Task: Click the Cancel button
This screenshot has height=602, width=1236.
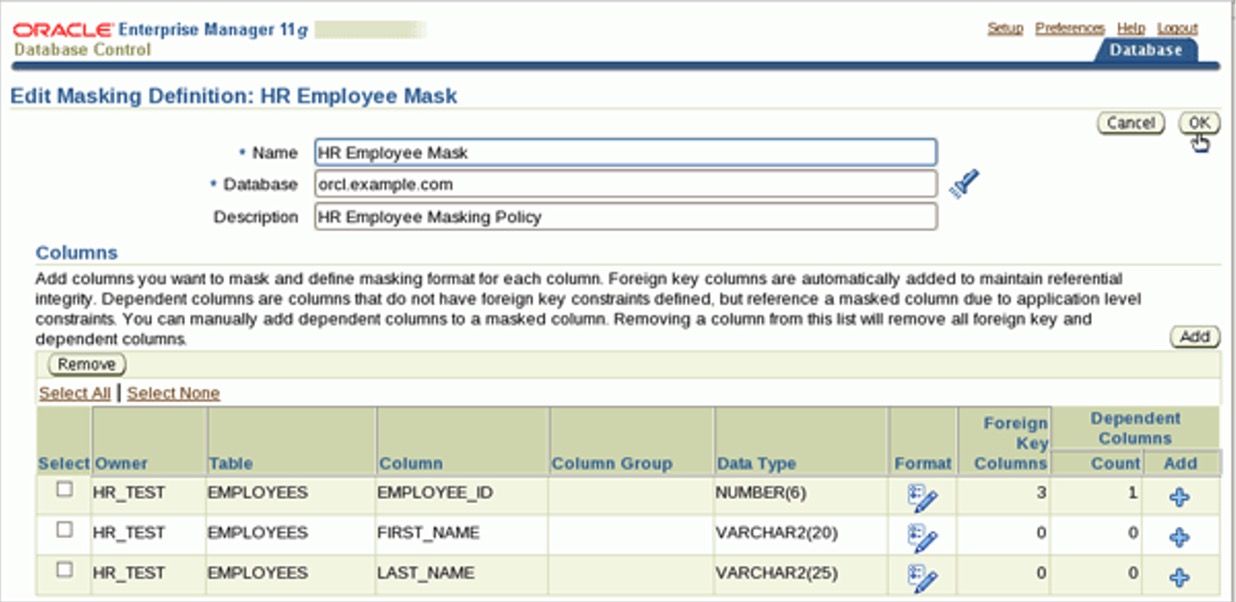Action: (1131, 123)
